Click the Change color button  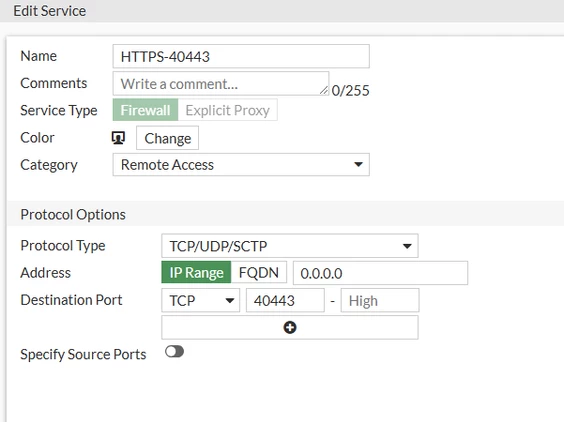coord(167,138)
